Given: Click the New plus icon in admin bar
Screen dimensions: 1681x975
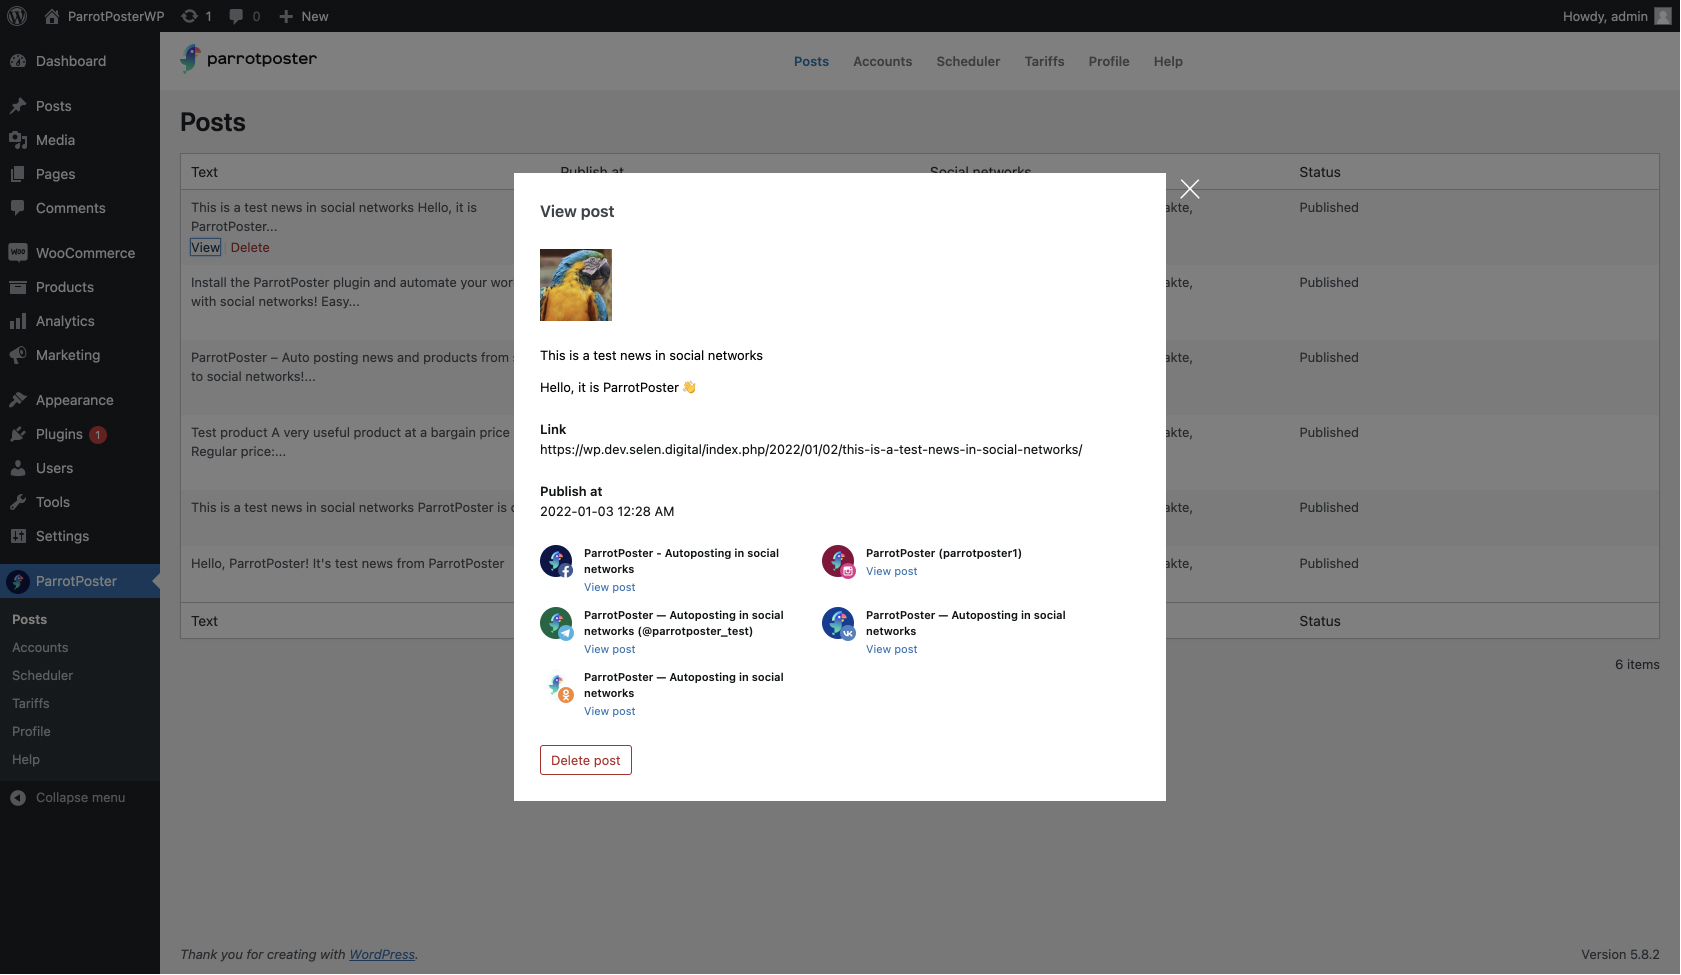Looking at the screenshot, I should point(286,16).
